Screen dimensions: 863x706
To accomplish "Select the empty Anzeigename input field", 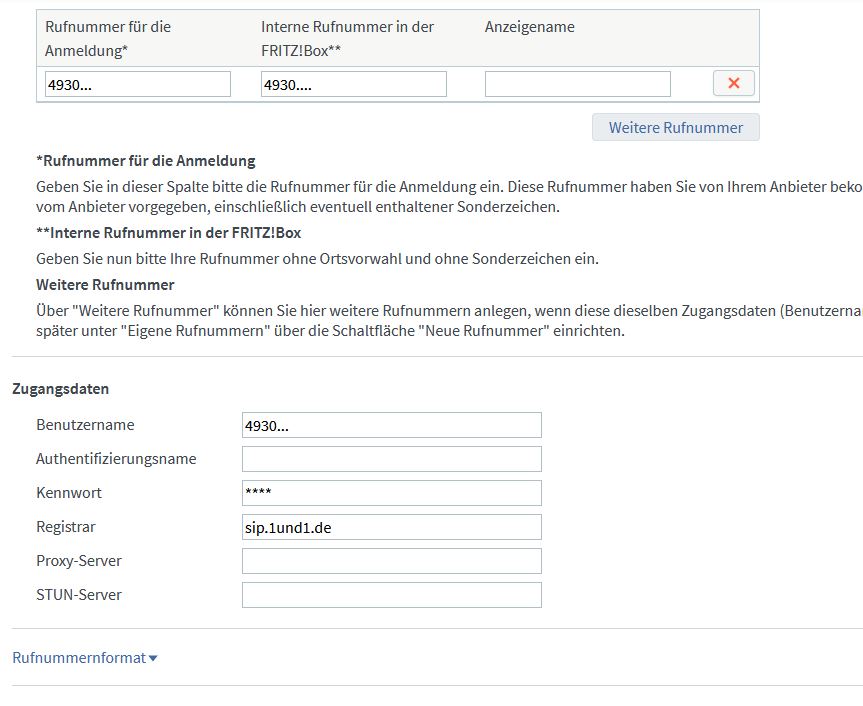I will coord(577,84).
